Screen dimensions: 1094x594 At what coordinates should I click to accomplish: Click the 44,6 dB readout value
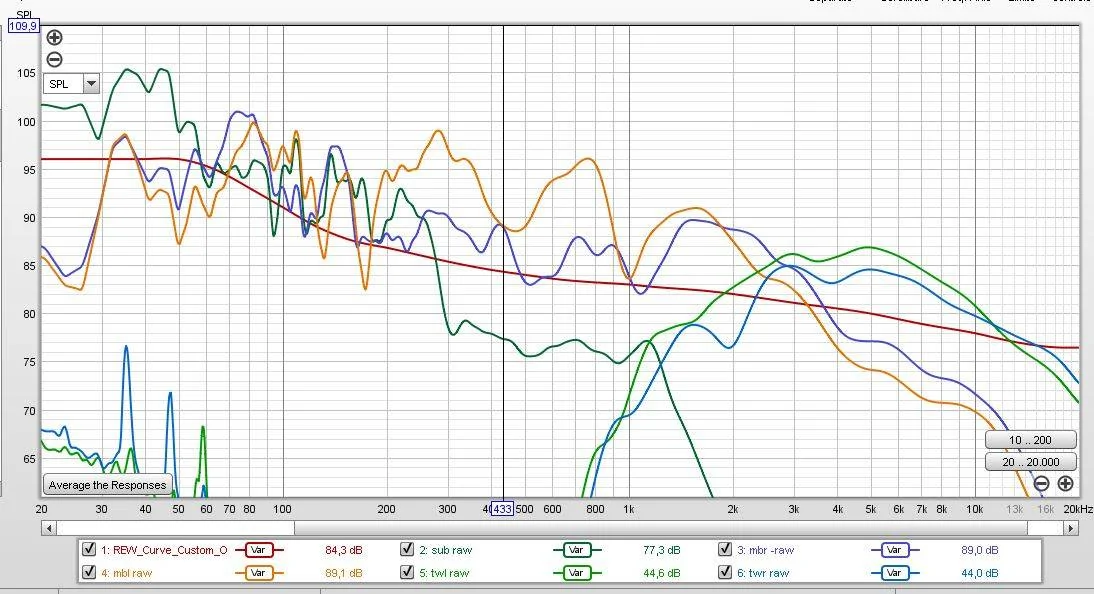(x=661, y=573)
